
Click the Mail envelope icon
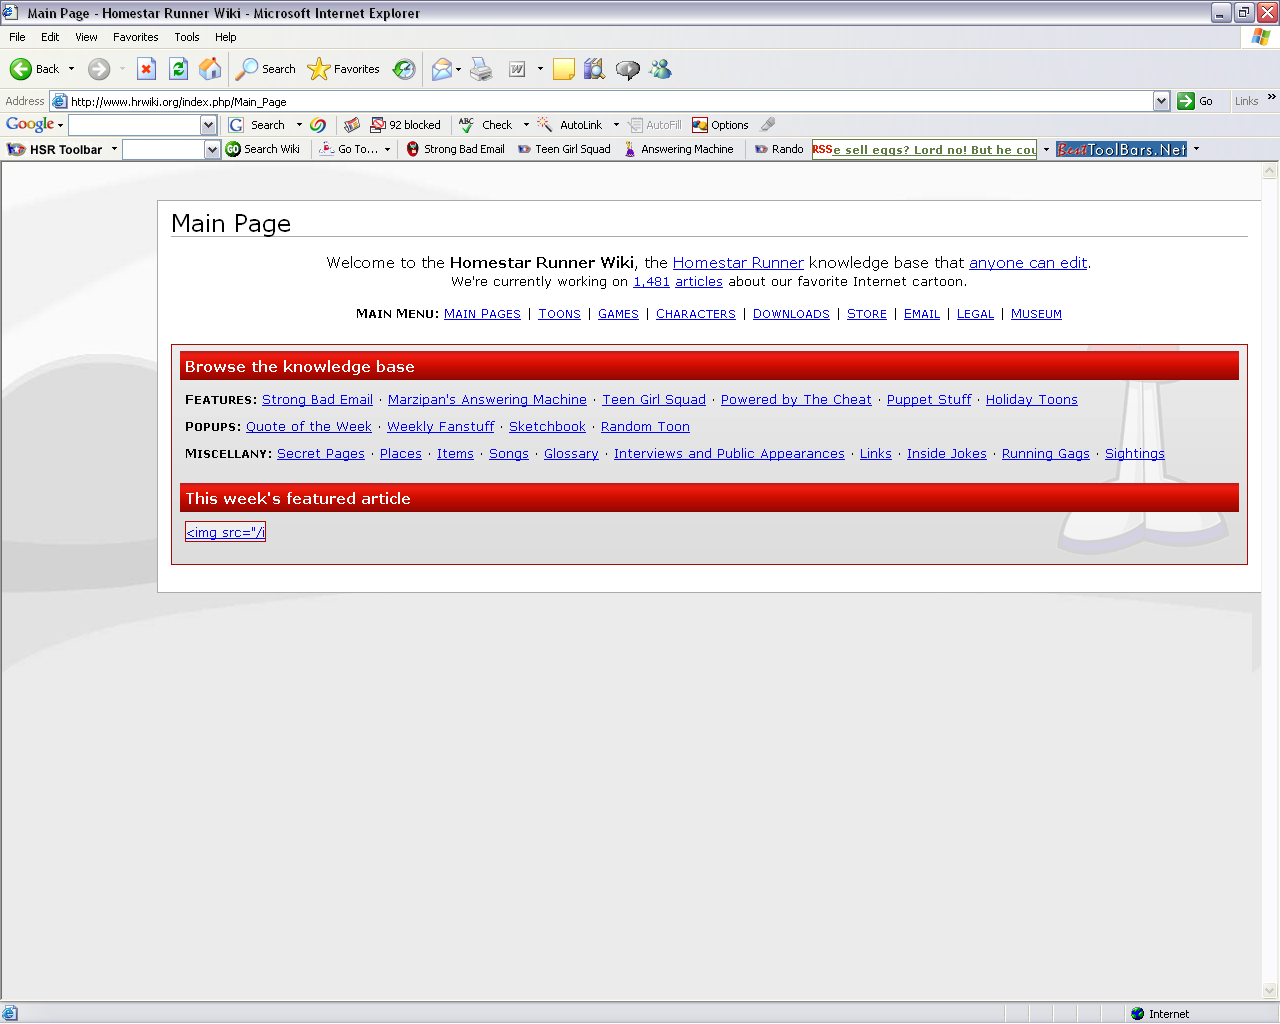[441, 69]
